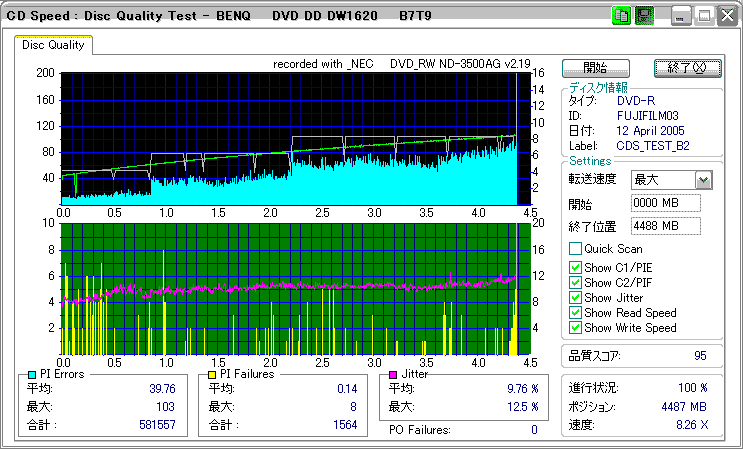The height and width of the screenshot is (449, 743).
Task: Click the magenta Jitter legend square
Action: point(394,374)
